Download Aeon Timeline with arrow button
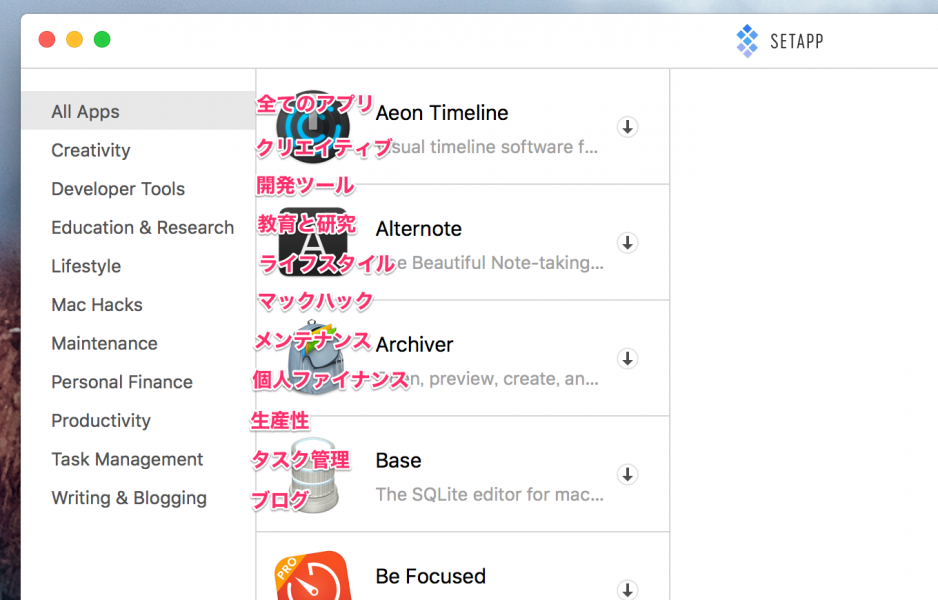 pyautogui.click(x=627, y=127)
